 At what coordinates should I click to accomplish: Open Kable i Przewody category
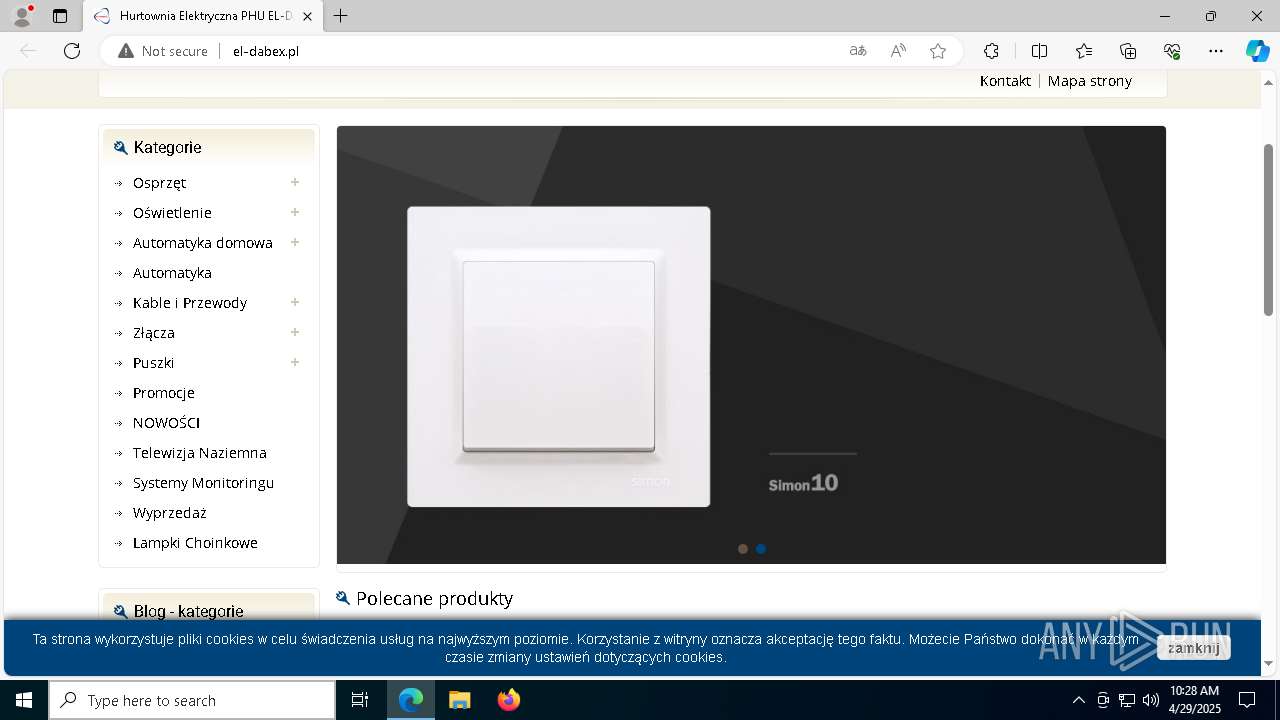190,303
